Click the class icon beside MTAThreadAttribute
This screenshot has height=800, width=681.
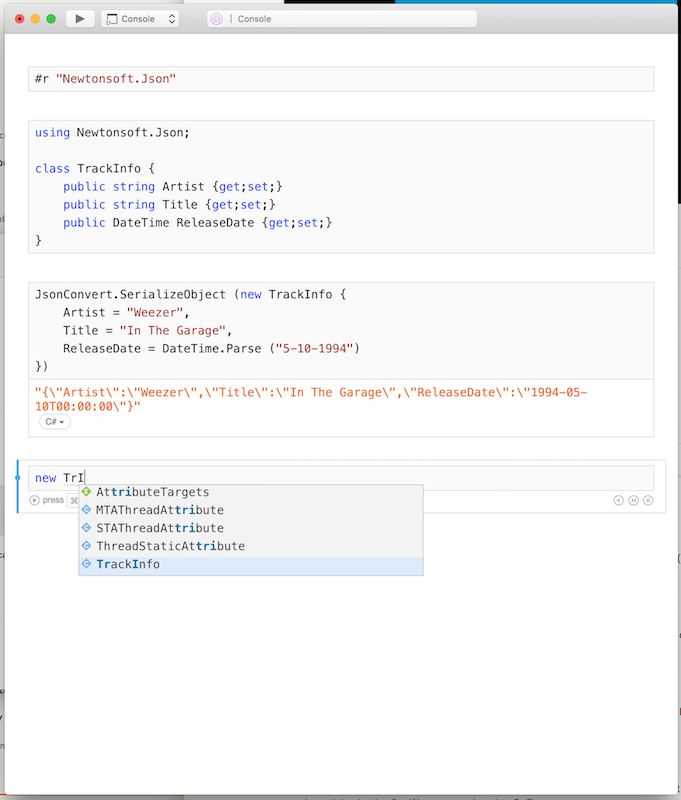point(87,510)
